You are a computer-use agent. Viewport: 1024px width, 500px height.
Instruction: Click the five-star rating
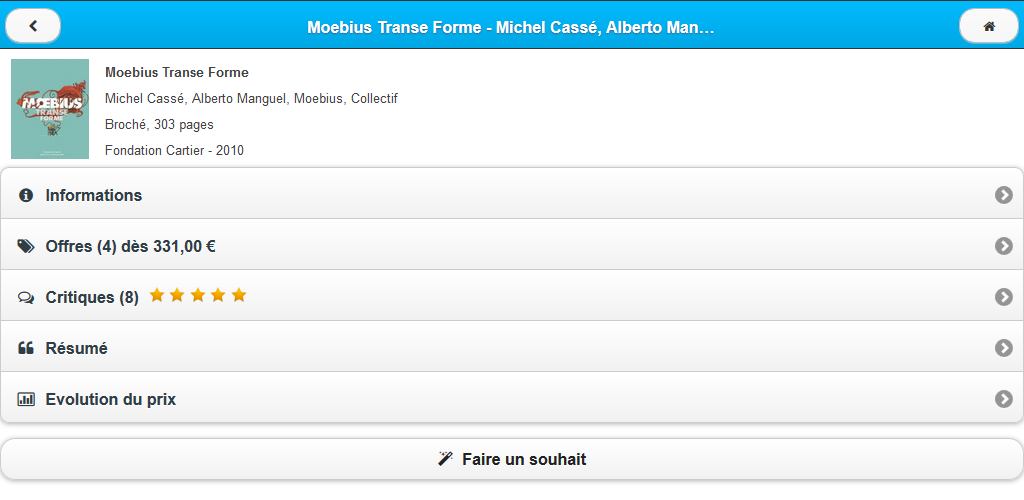point(198,296)
